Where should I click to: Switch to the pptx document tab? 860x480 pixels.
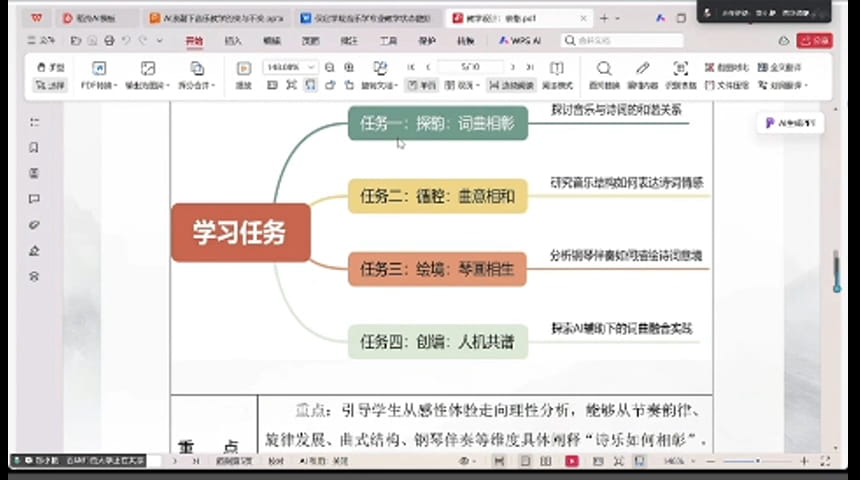[x=217, y=19]
